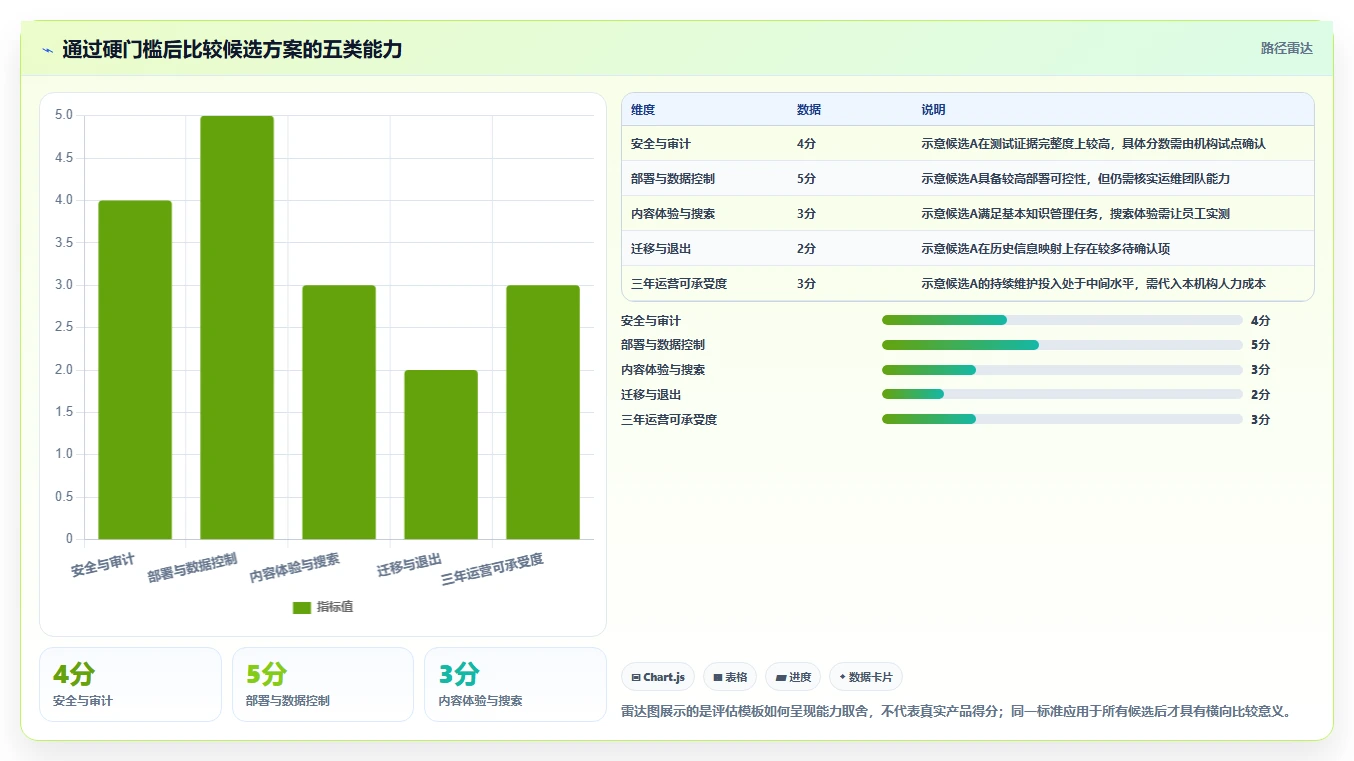Click description 示意候选A具备较高部署可控性 in table

1075,179
